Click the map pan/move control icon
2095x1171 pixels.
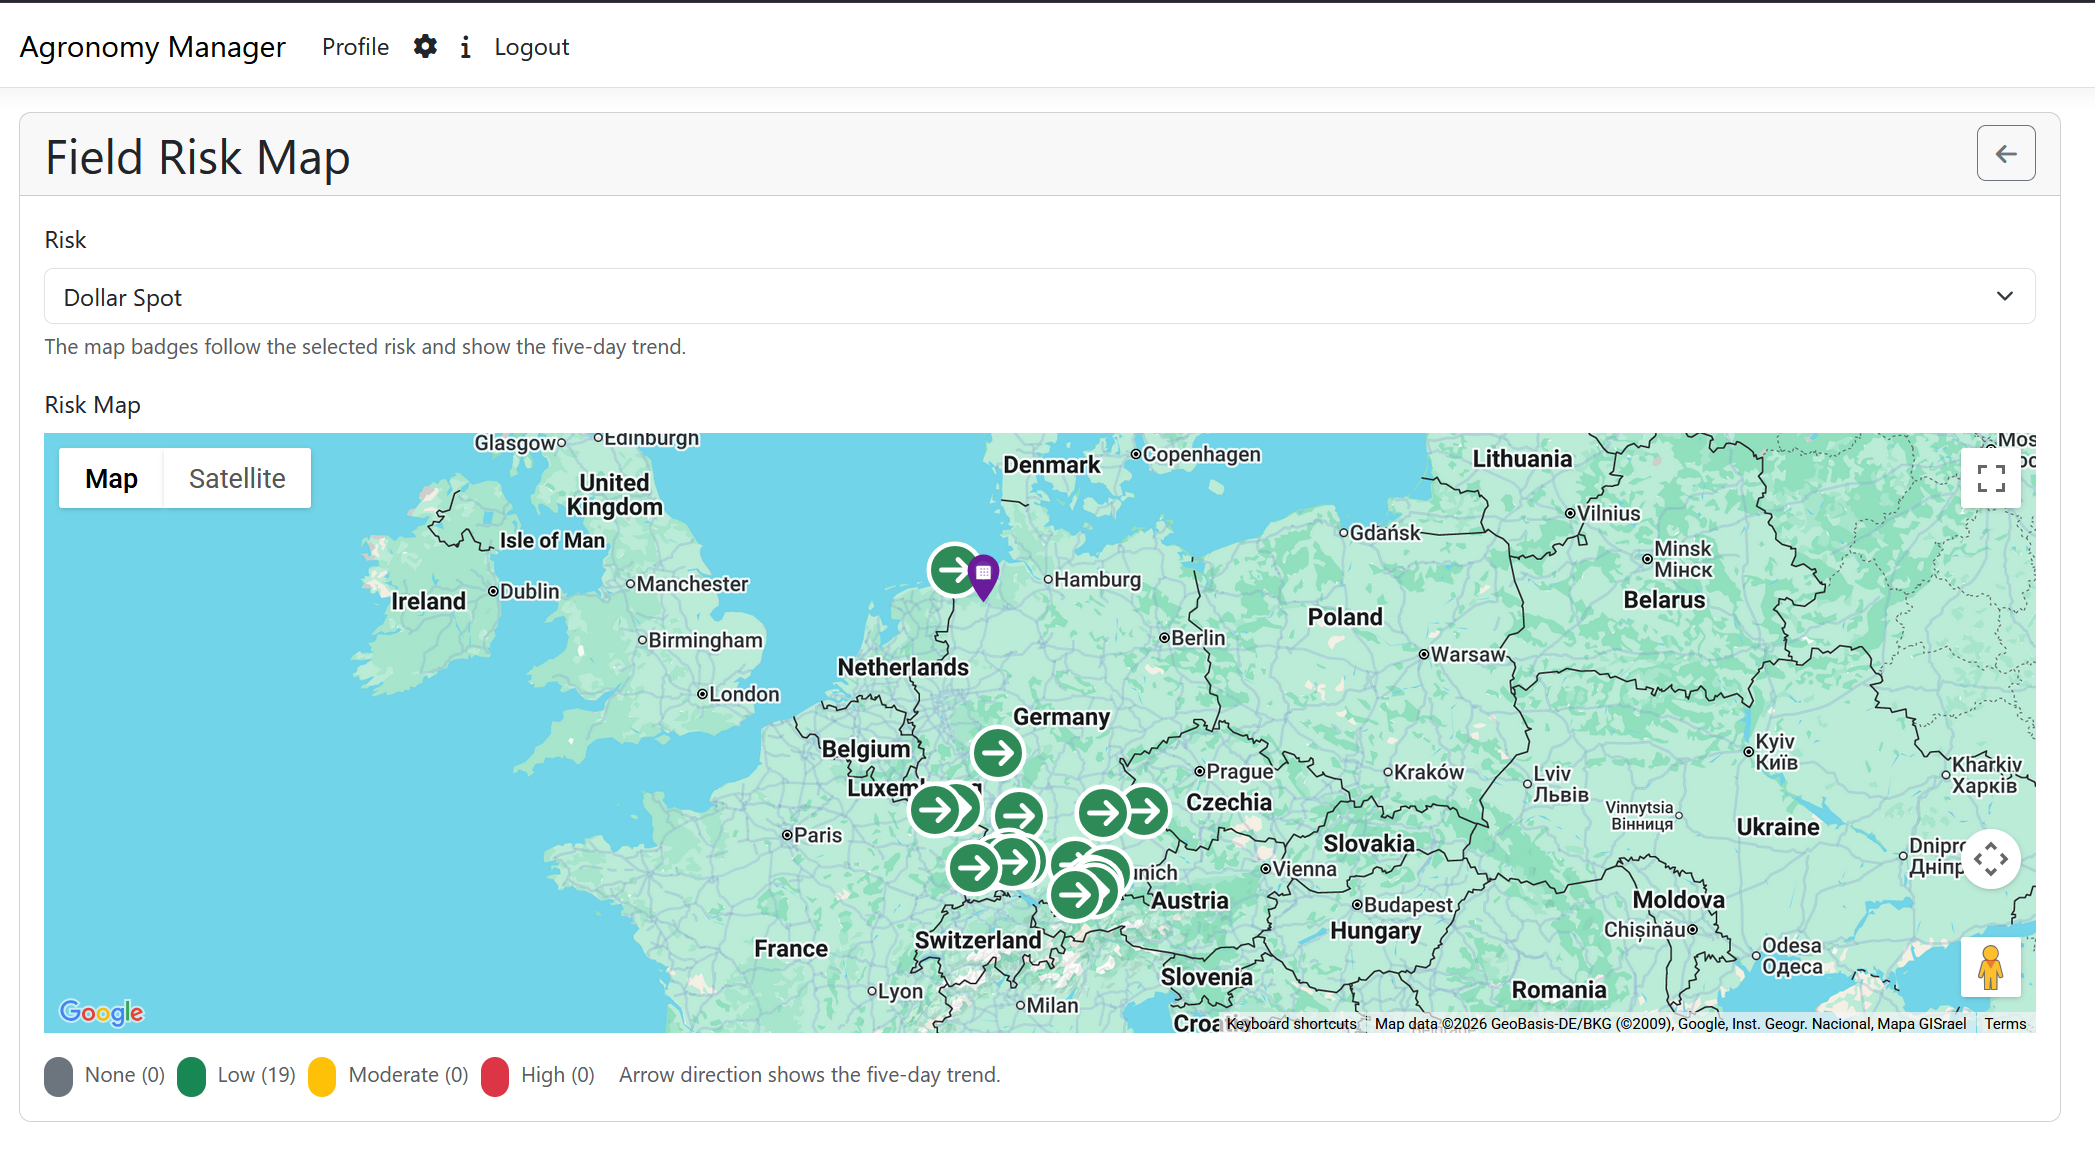click(1991, 858)
